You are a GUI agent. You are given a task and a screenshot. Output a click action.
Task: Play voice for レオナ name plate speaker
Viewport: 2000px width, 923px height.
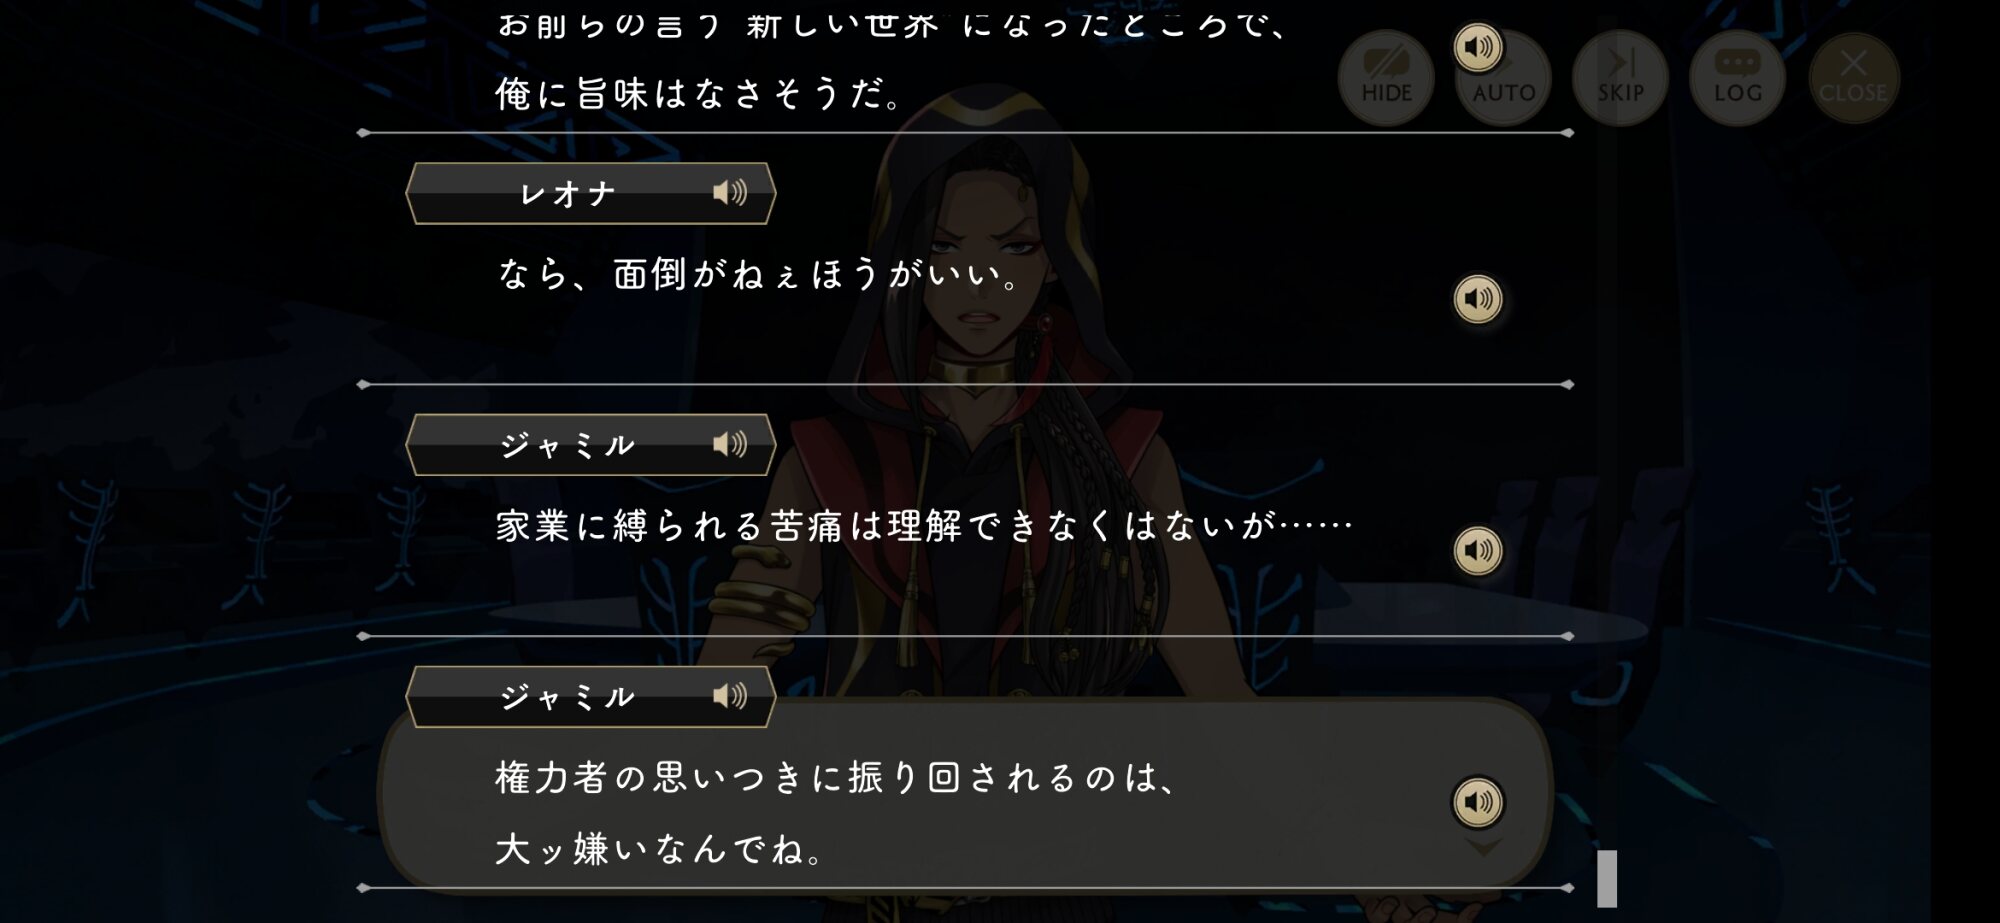click(730, 192)
